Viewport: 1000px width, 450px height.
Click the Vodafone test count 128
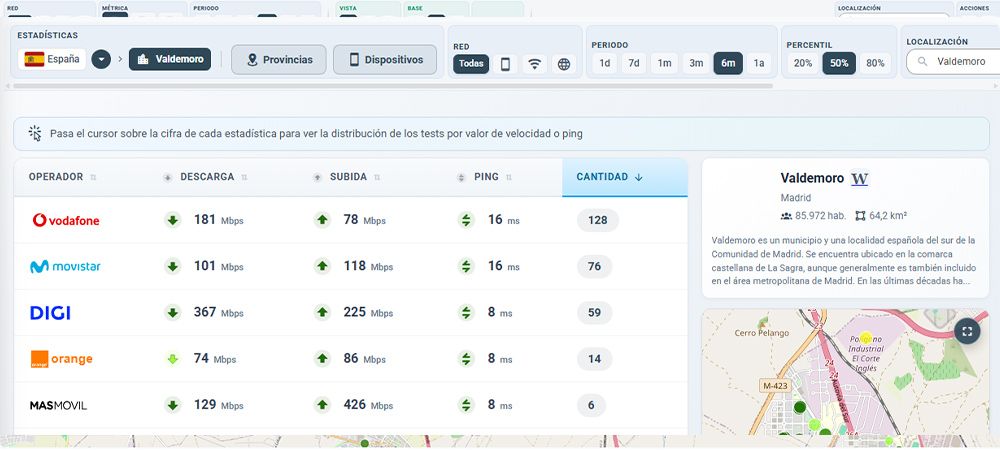coord(598,220)
